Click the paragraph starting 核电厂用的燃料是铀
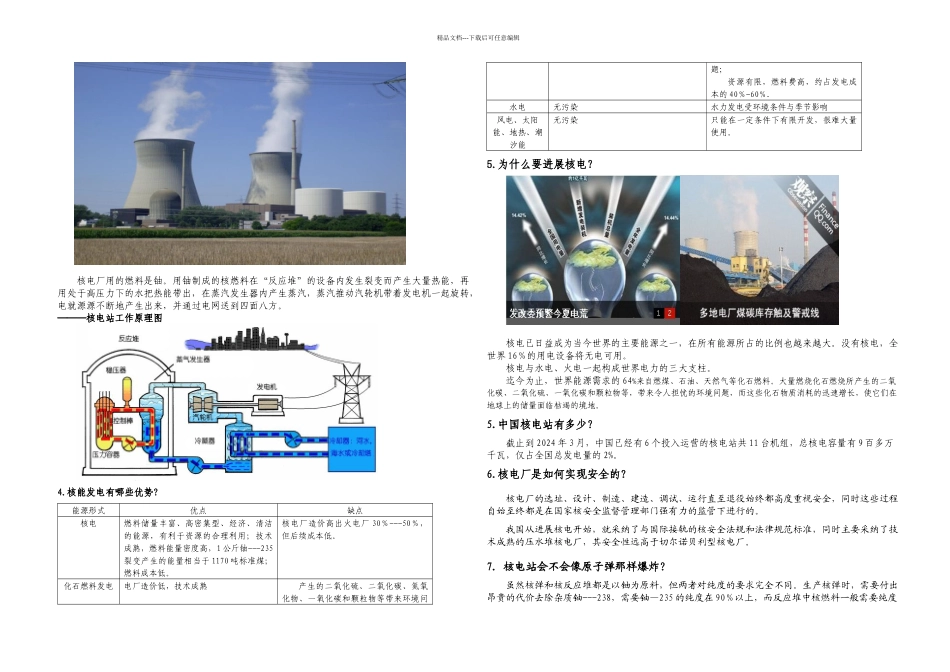 point(265,293)
